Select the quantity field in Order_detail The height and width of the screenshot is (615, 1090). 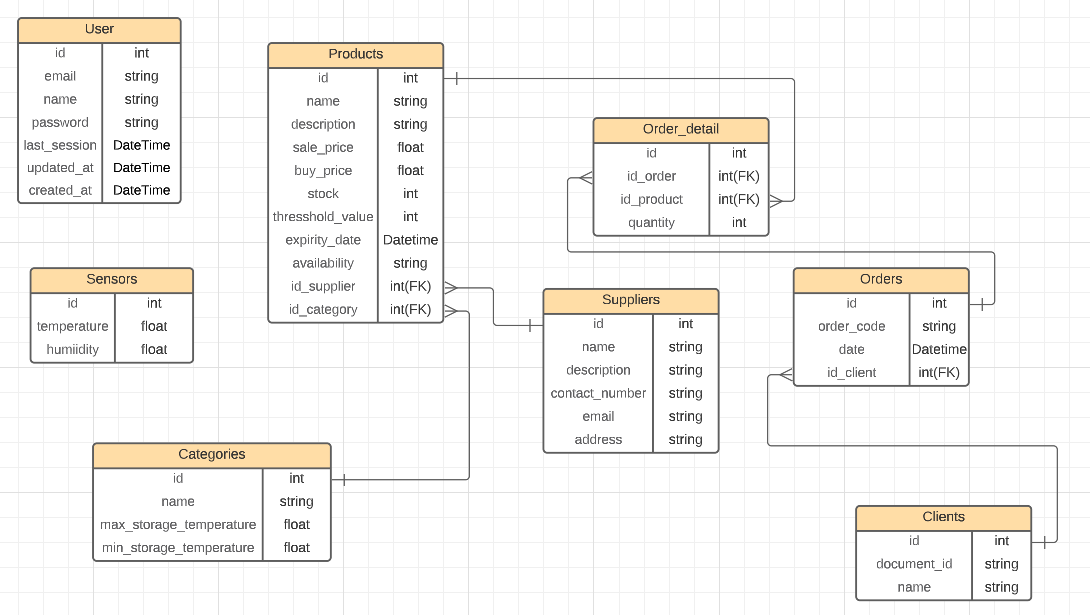(651, 222)
